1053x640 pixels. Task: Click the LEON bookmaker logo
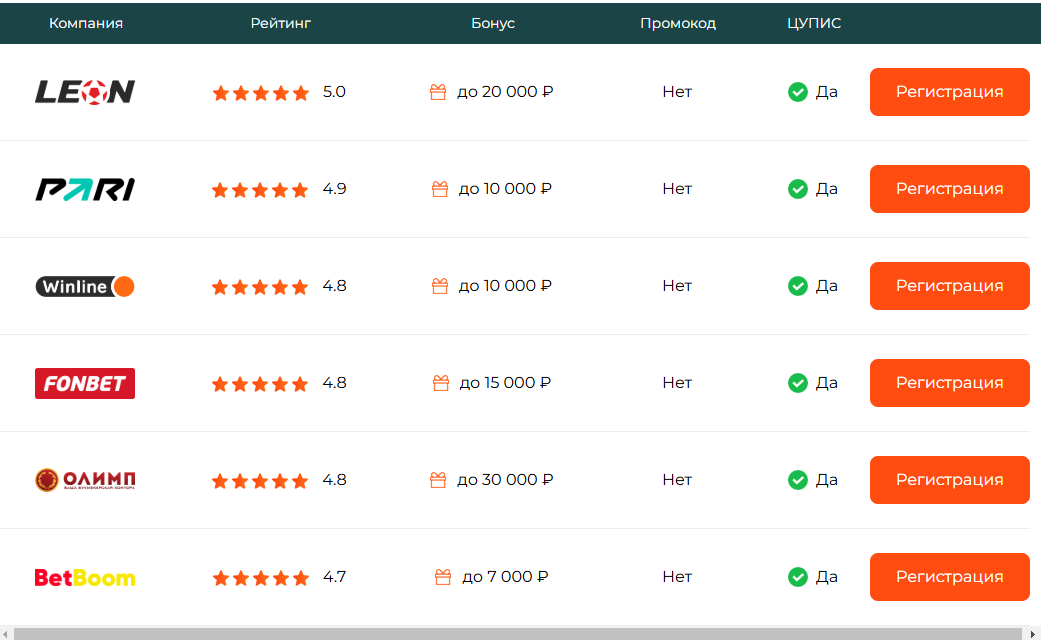click(85, 92)
